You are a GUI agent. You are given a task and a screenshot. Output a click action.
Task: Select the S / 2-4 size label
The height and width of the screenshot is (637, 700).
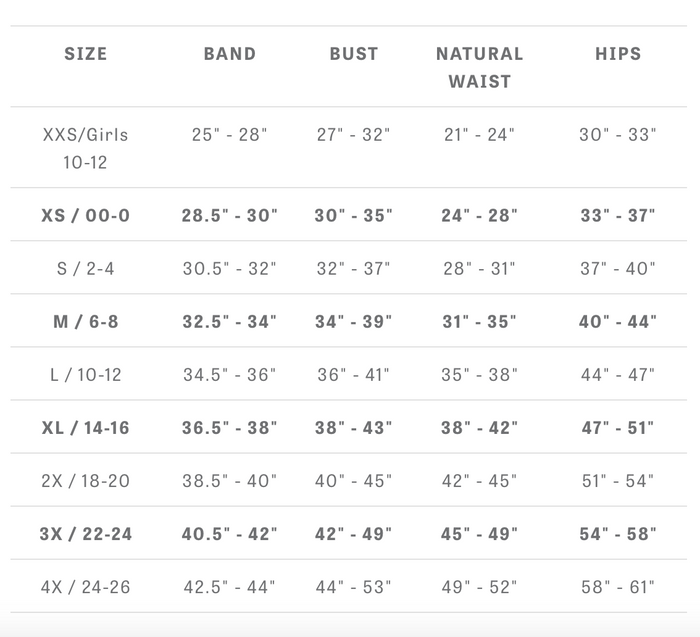[x=85, y=269]
